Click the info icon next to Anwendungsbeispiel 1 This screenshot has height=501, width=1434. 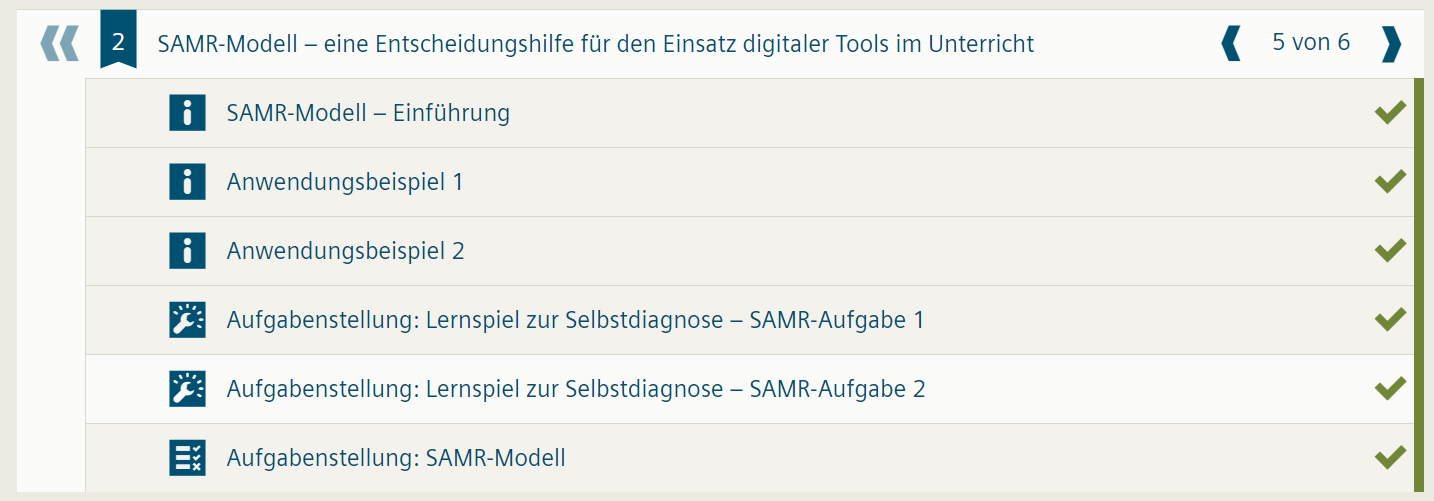pos(187,182)
